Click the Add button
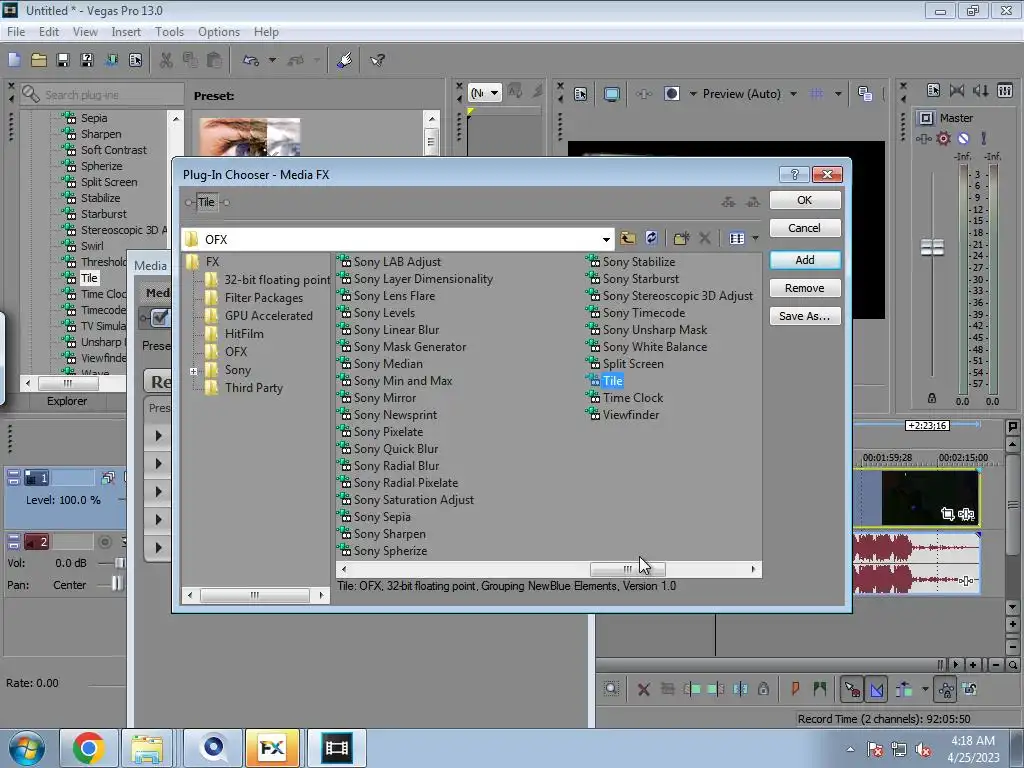Screen dimensions: 1024x768 tap(805, 260)
